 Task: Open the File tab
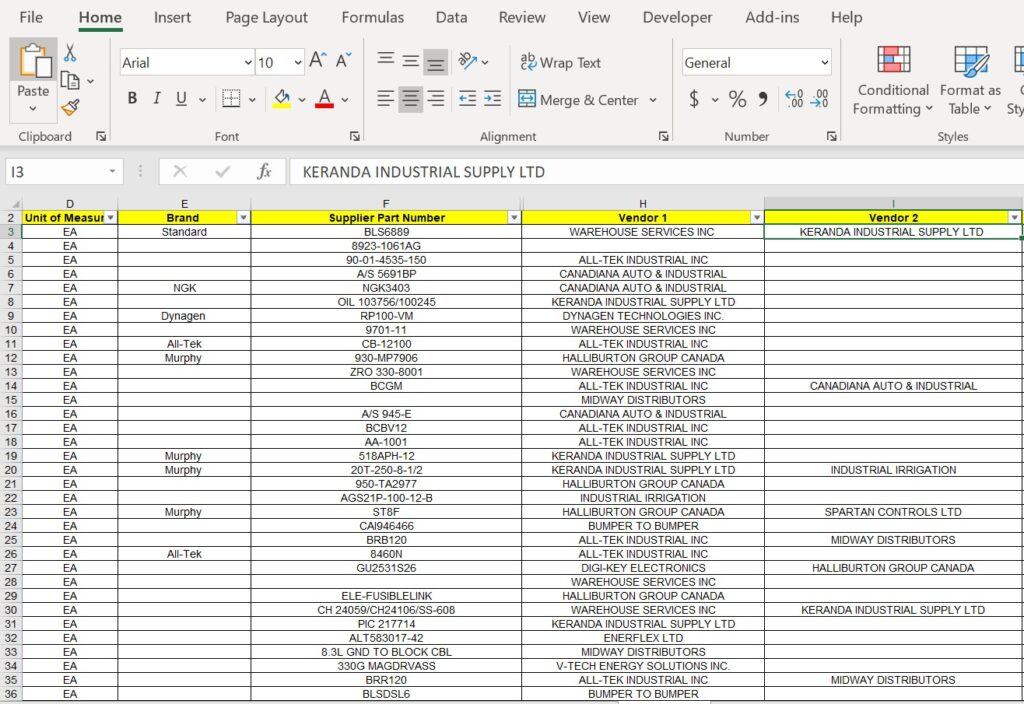(x=31, y=18)
